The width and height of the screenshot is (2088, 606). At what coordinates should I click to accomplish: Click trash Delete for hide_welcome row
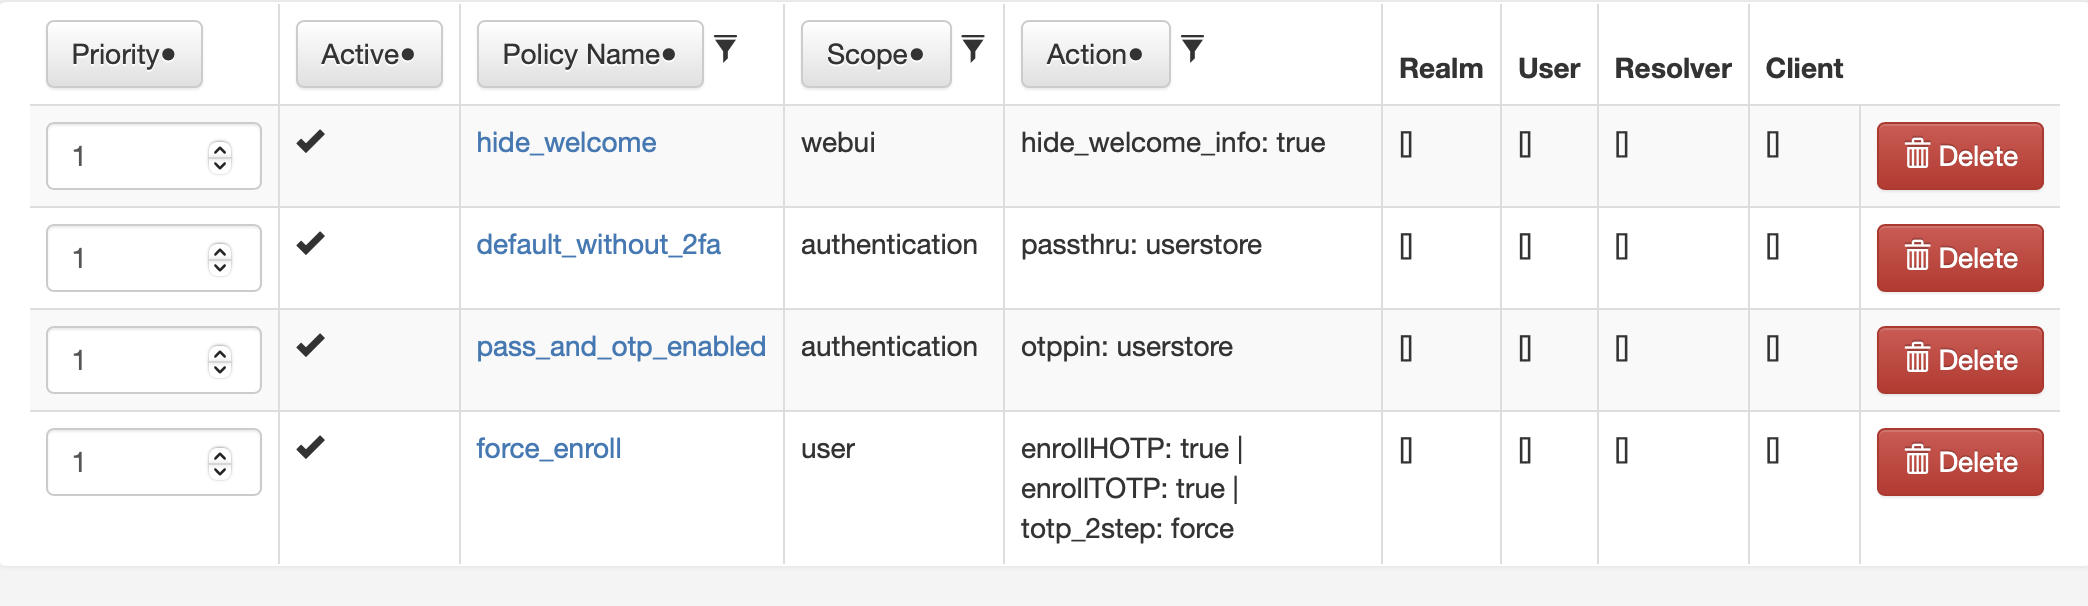[1959, 156]
